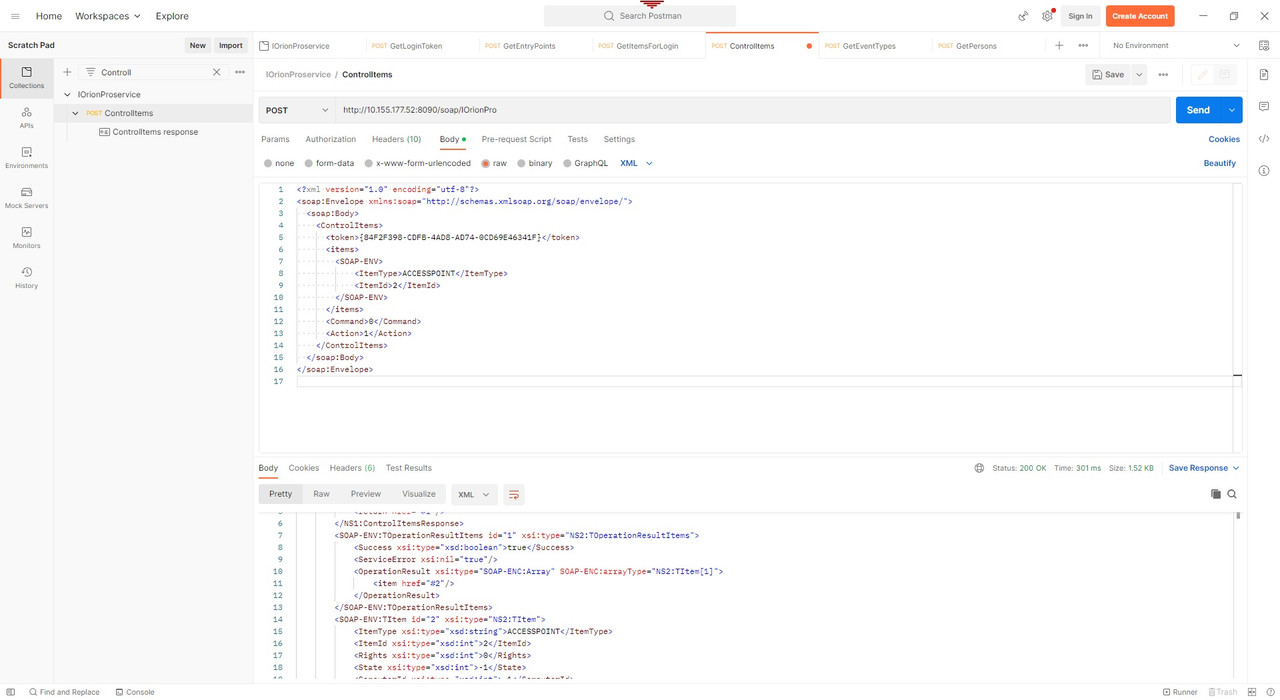Image resolution: width=1280 pixels, height=700 pixels.
Task: Click the request URL field
Action: 752,110
